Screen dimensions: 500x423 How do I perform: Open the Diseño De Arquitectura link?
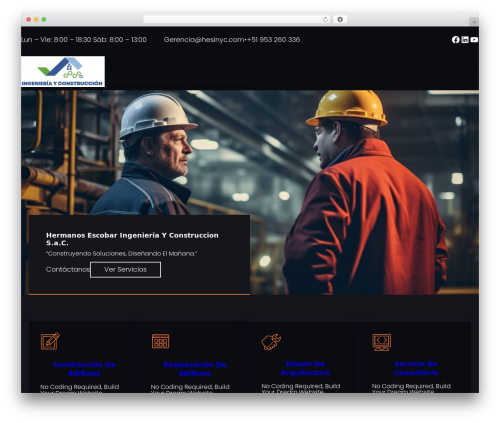pyautogui.click(x=305, y=368)
